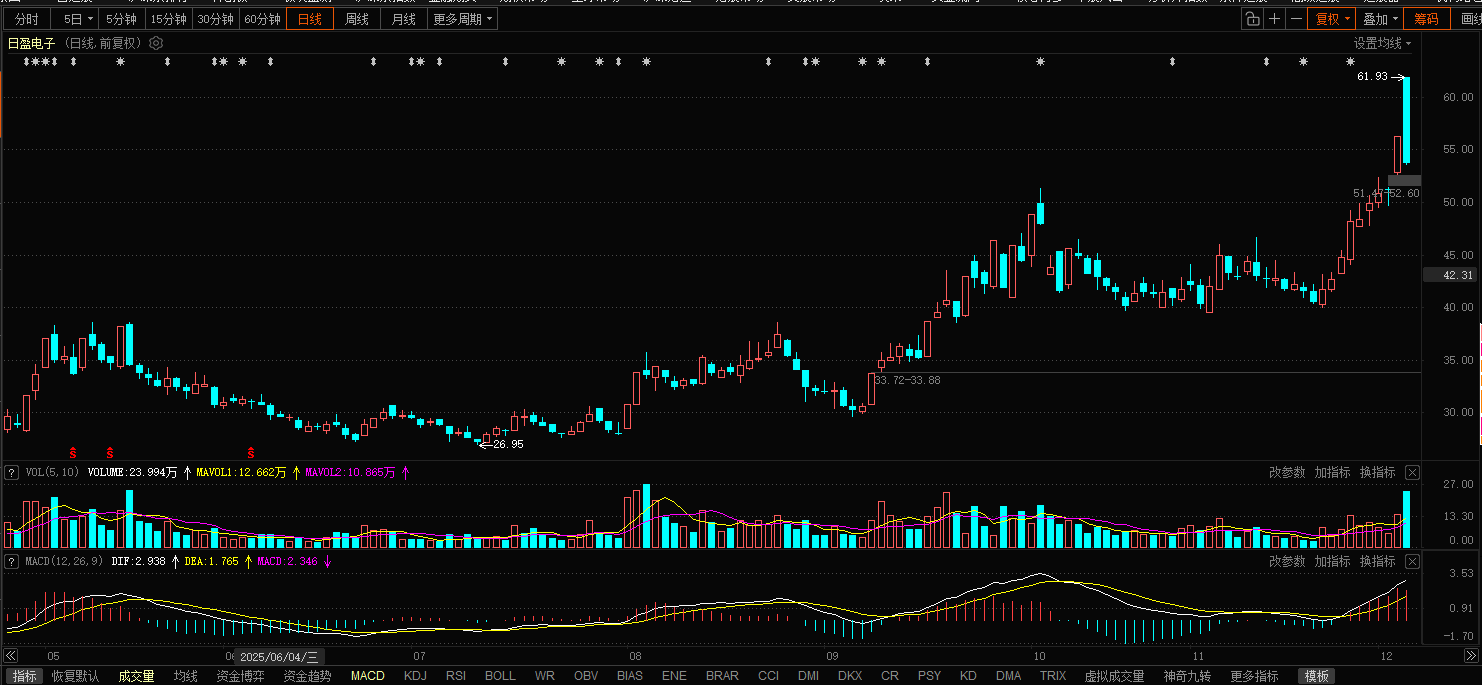
Task: Select the 资金趋势 indicator
Action: click(x=307, y=677)
